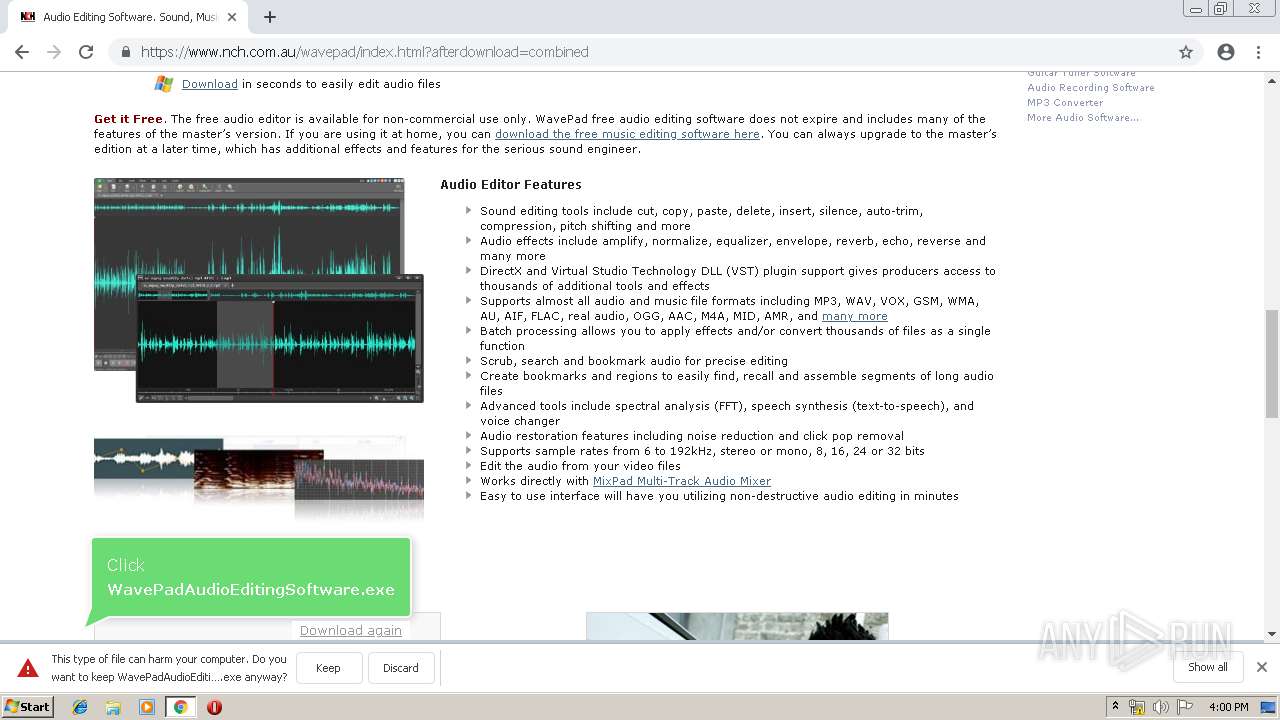Click scrollbar down arrow

click(1272, 633)
